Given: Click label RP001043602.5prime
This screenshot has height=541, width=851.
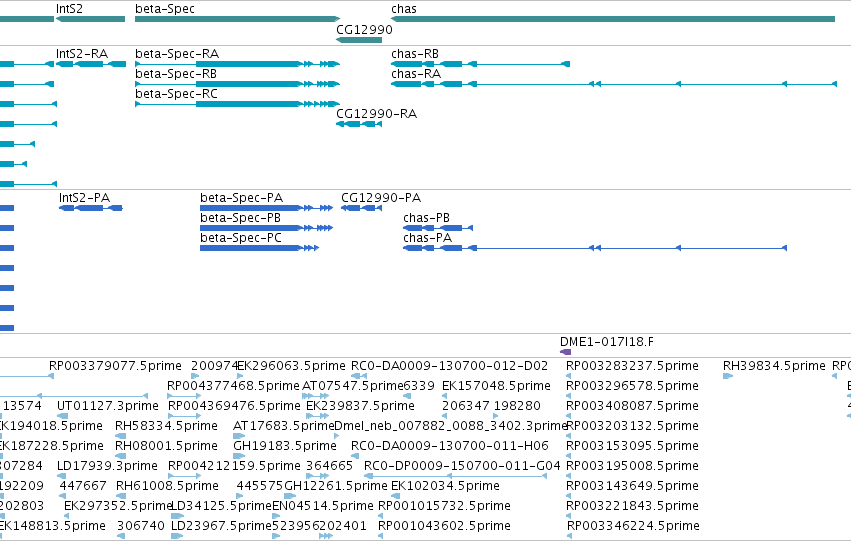Looking at the screenshot, I should 444,526.
